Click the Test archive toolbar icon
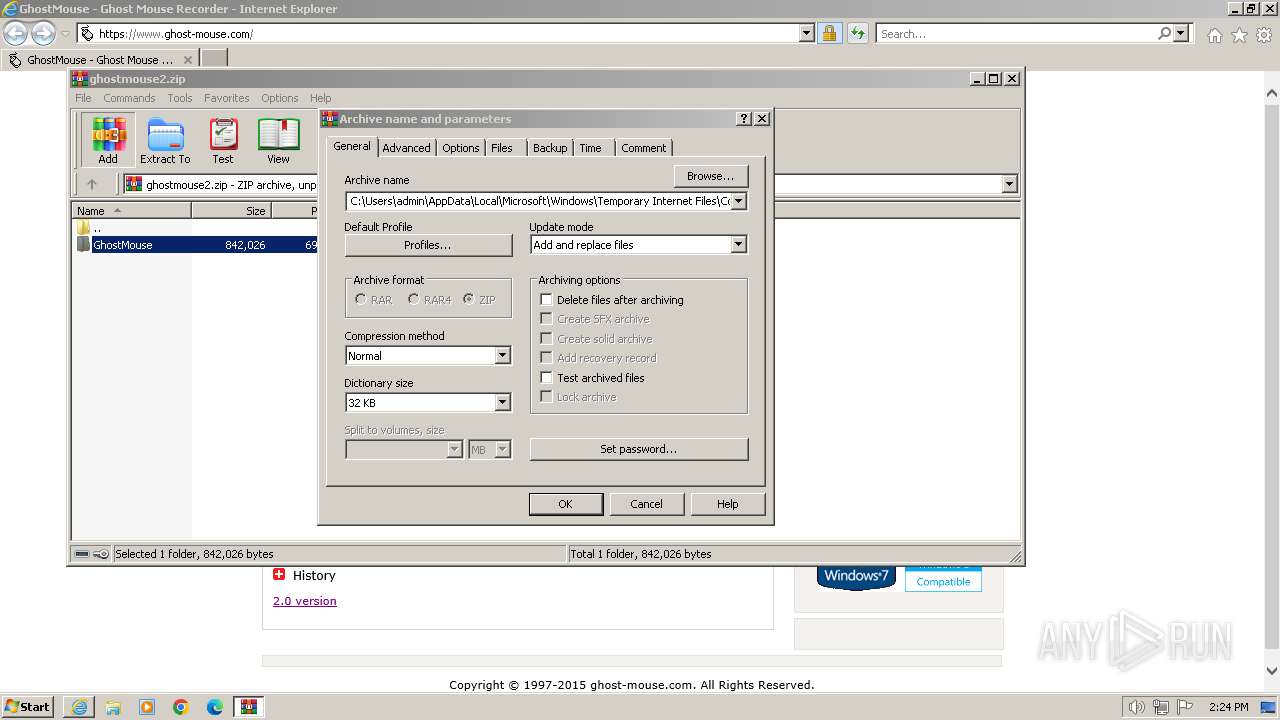Image resolution: width=1280 pixels, height=720 pixels. 223,139
